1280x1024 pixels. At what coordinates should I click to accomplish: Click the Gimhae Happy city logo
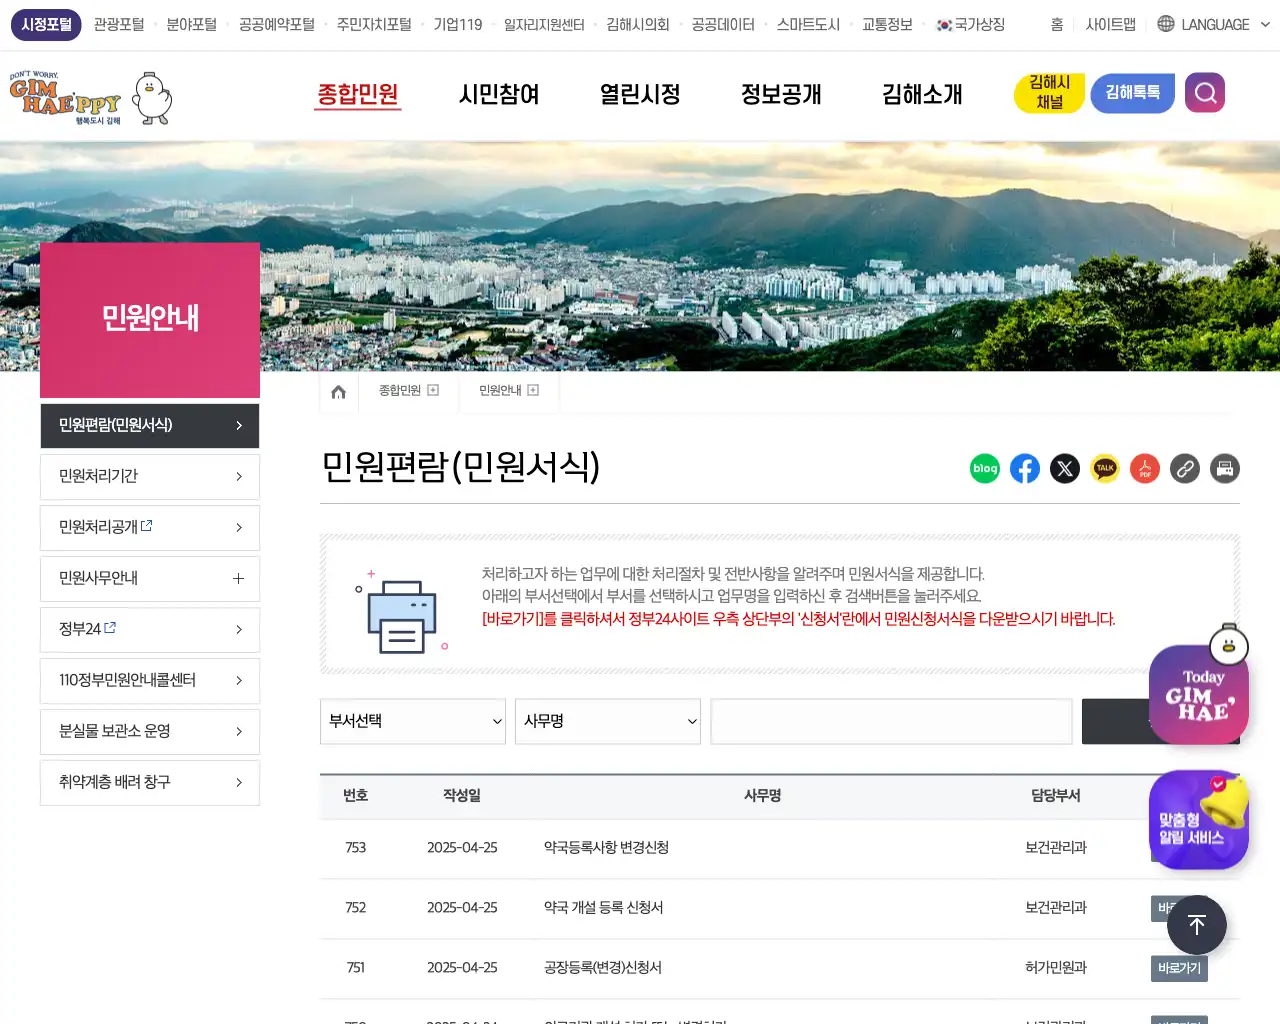pos(90,97)
